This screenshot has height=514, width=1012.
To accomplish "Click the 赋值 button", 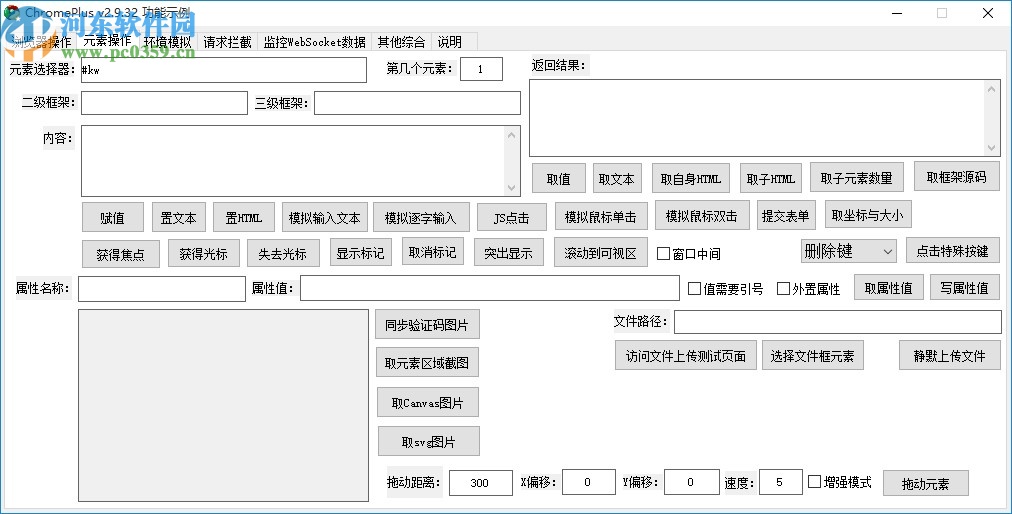I will click(112, 218).
